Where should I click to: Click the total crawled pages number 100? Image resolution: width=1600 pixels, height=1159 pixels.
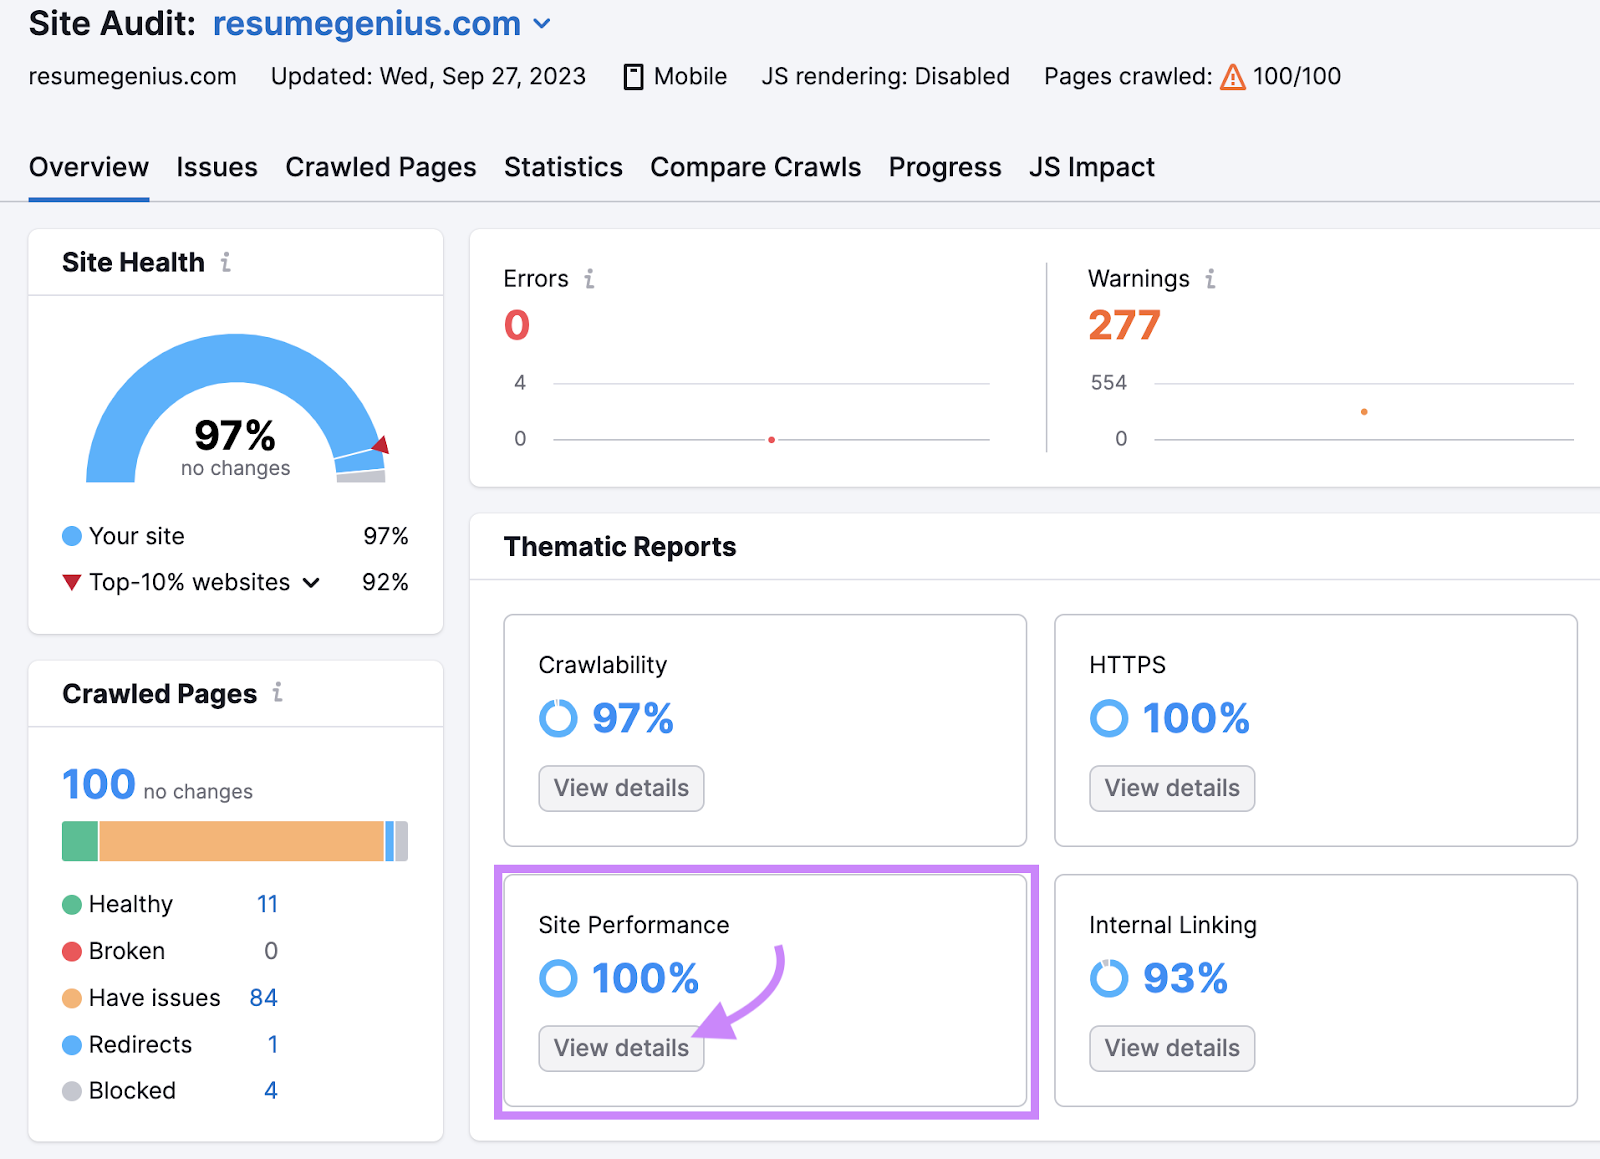[x=99, y=784]
